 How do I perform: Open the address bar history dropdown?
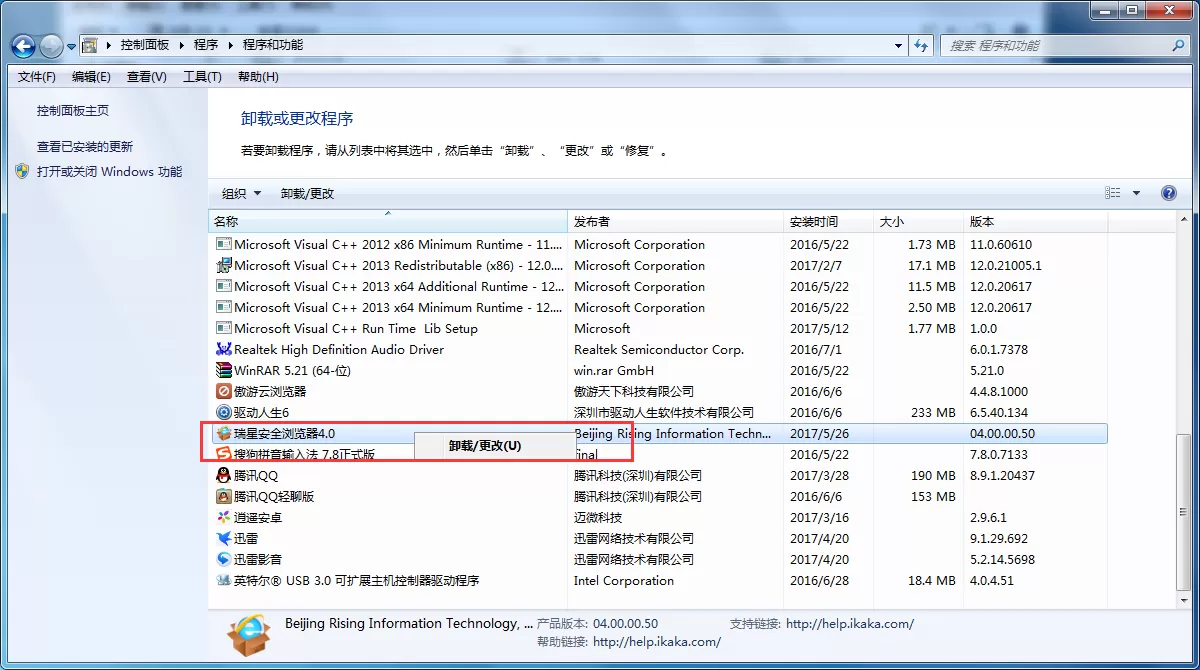coord(898,46)
